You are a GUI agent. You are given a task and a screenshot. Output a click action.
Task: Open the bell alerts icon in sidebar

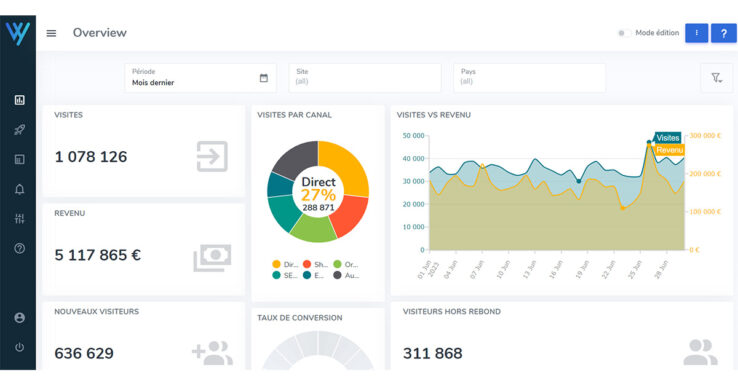[x=19, y=189]
